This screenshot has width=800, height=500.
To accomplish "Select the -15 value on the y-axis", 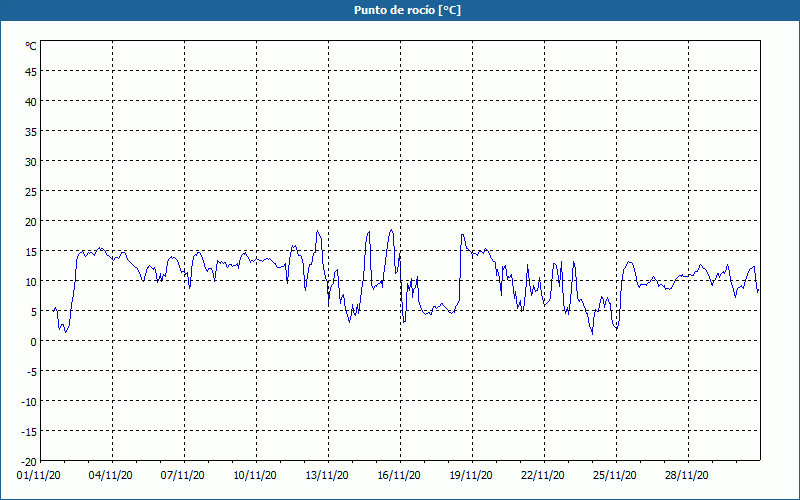I will tap(29, 432).
